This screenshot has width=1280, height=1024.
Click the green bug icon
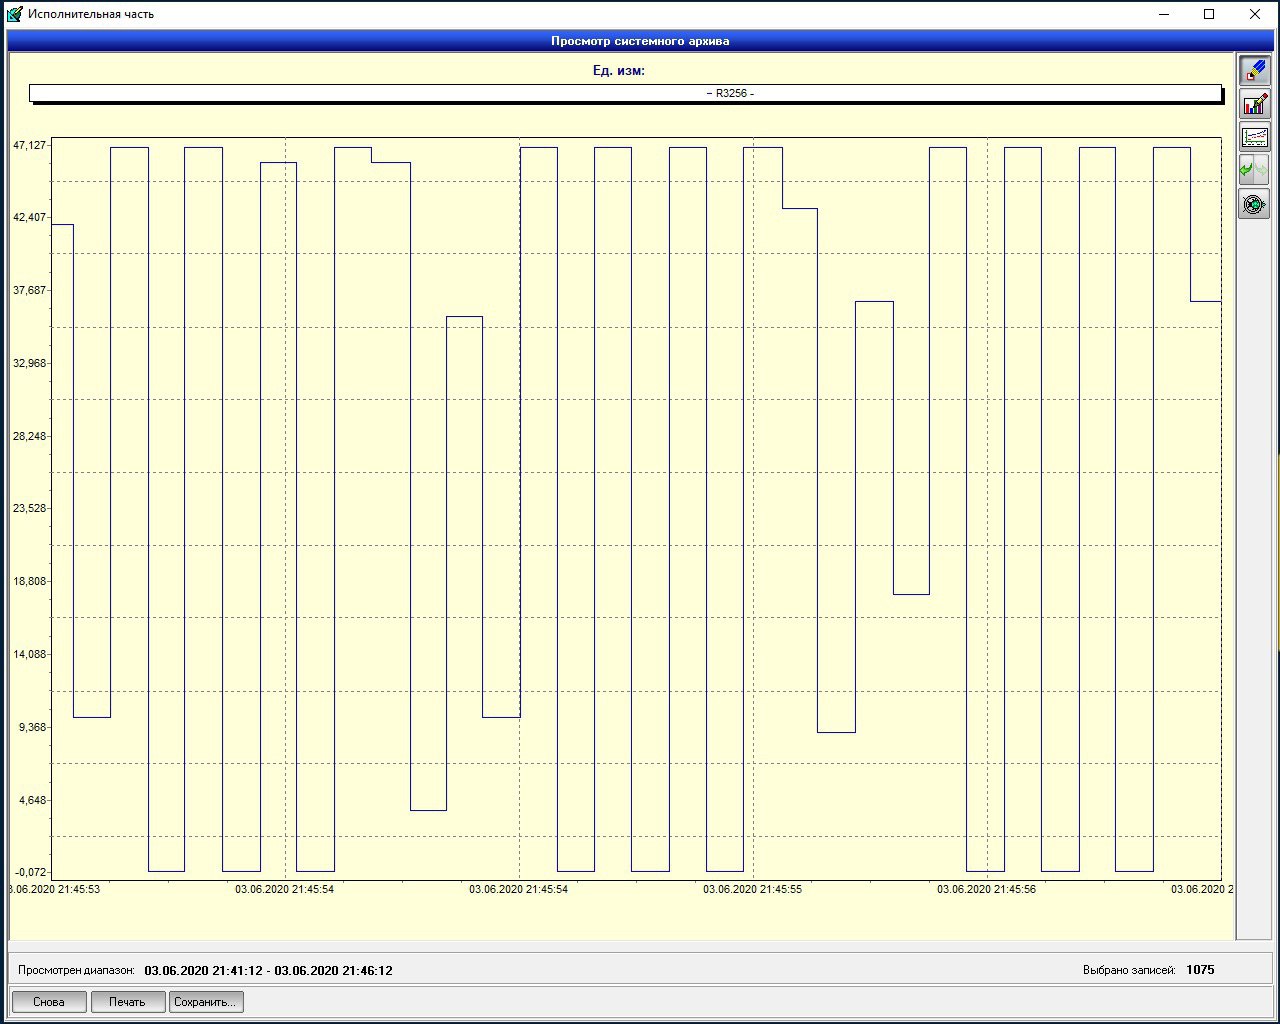tap(1254, 204)
